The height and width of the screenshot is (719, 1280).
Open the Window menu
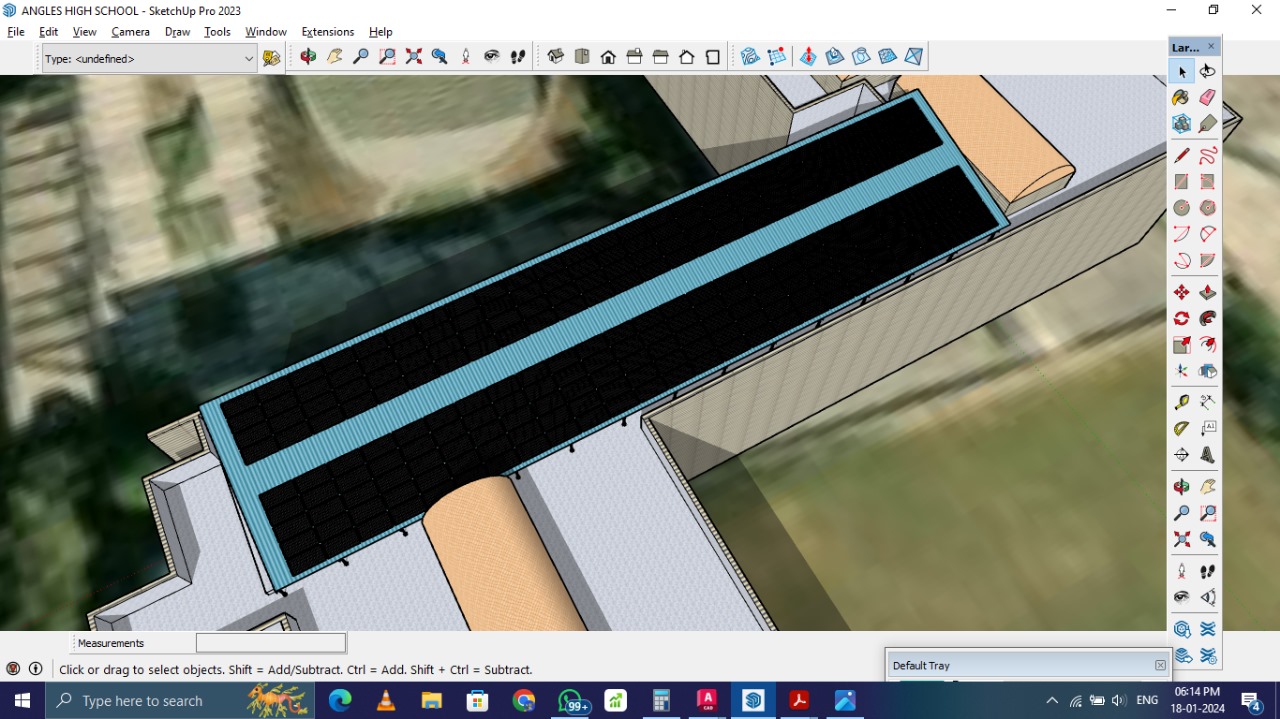click(266, 32)
